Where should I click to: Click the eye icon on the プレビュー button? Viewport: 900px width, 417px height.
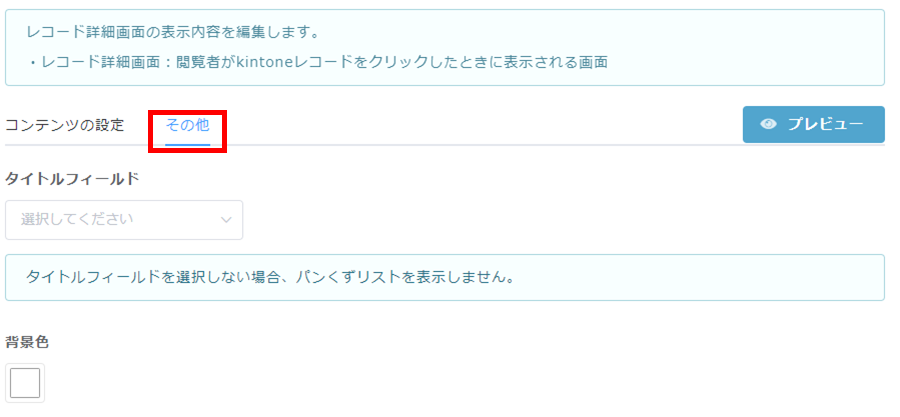pyautogui.click(x=768, y=124)
